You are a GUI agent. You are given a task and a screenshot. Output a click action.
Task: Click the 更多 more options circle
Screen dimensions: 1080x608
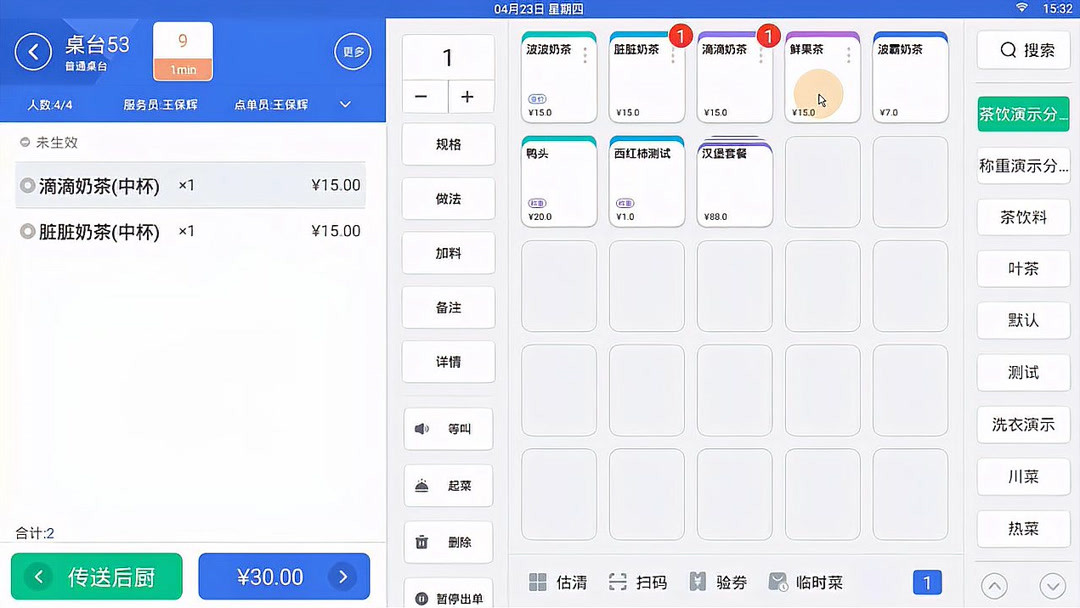point(352,51)
